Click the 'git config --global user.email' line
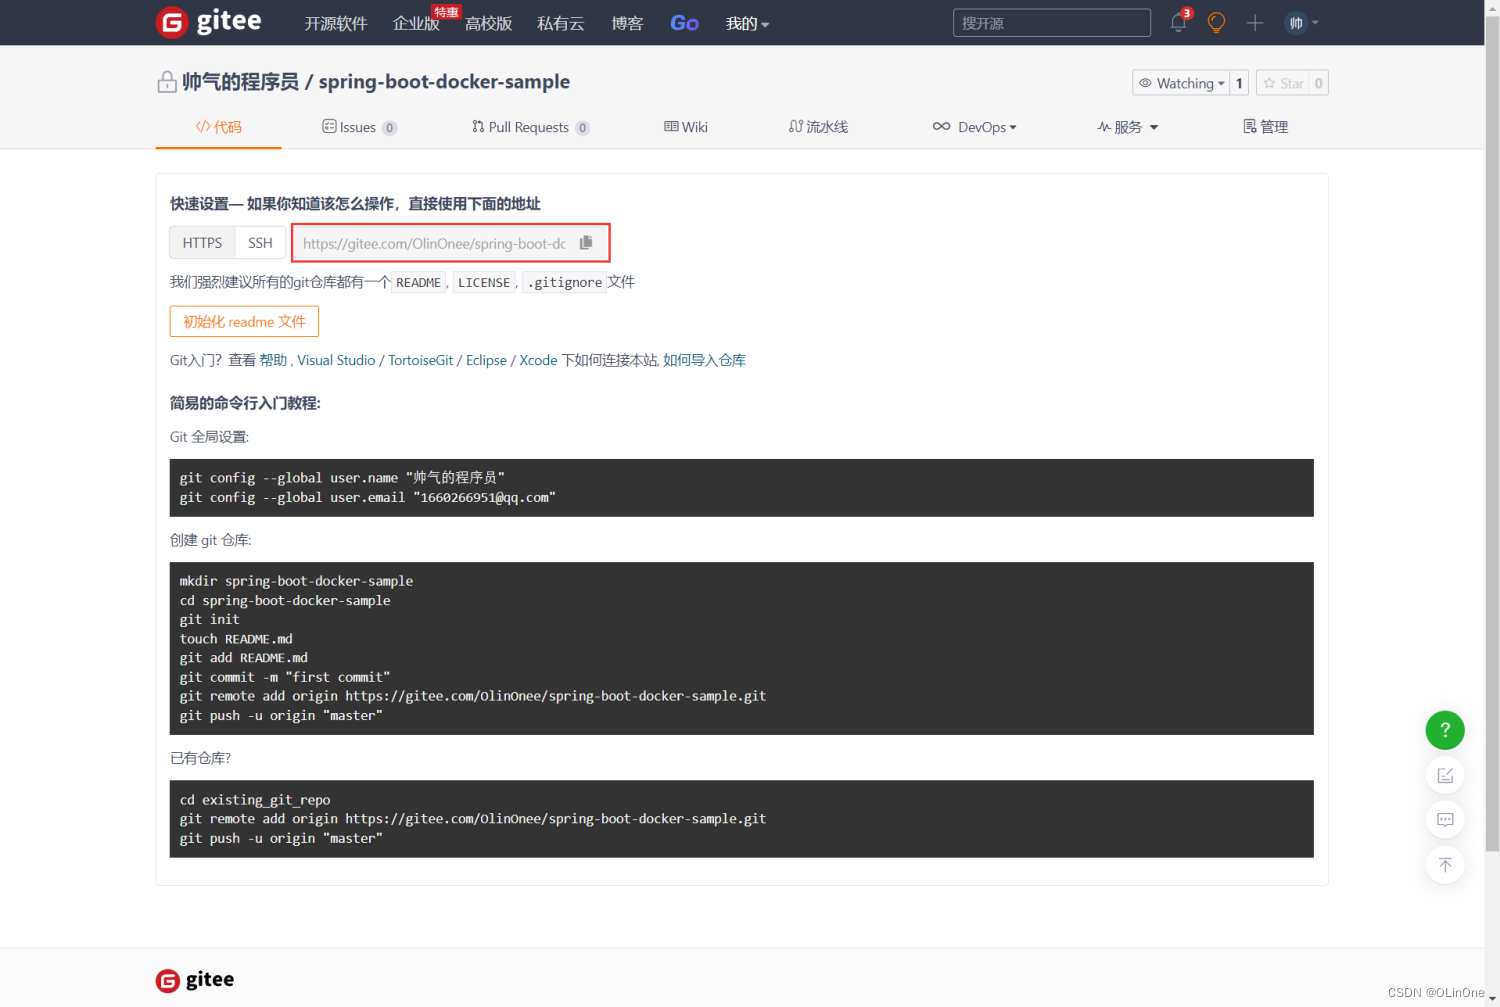This screenshot has width=1500, height=1007. pos(368,498)
